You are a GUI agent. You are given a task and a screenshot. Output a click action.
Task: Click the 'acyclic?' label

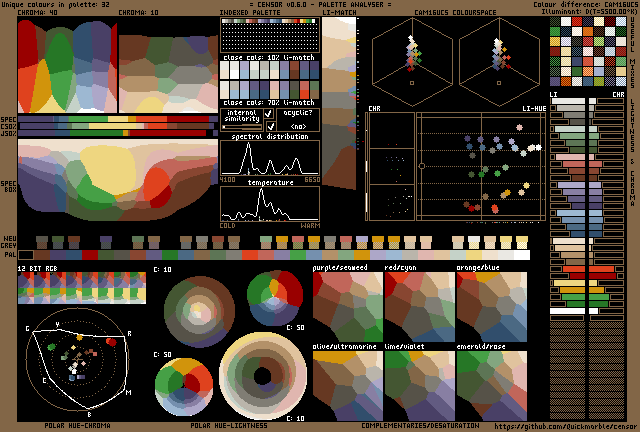(298, 113)
